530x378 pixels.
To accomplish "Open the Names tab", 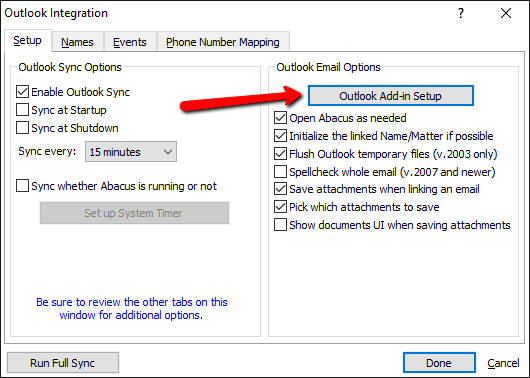I will pyautogui.click(x=77, y=42).
